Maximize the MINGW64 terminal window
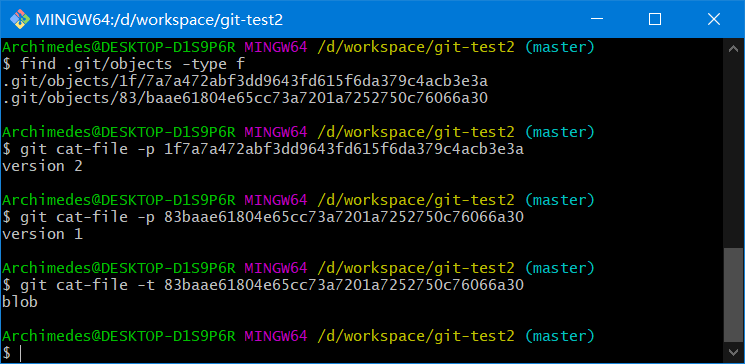This screenshot has width=745, height=364. (655, 19)
